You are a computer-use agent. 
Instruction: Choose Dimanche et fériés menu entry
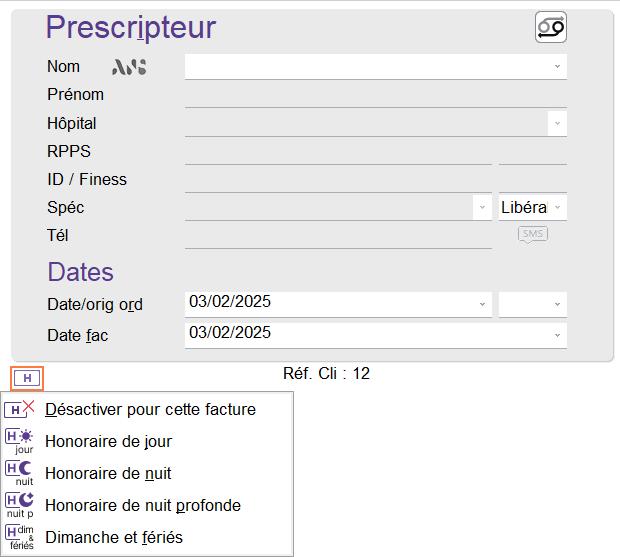coord(114,537)
